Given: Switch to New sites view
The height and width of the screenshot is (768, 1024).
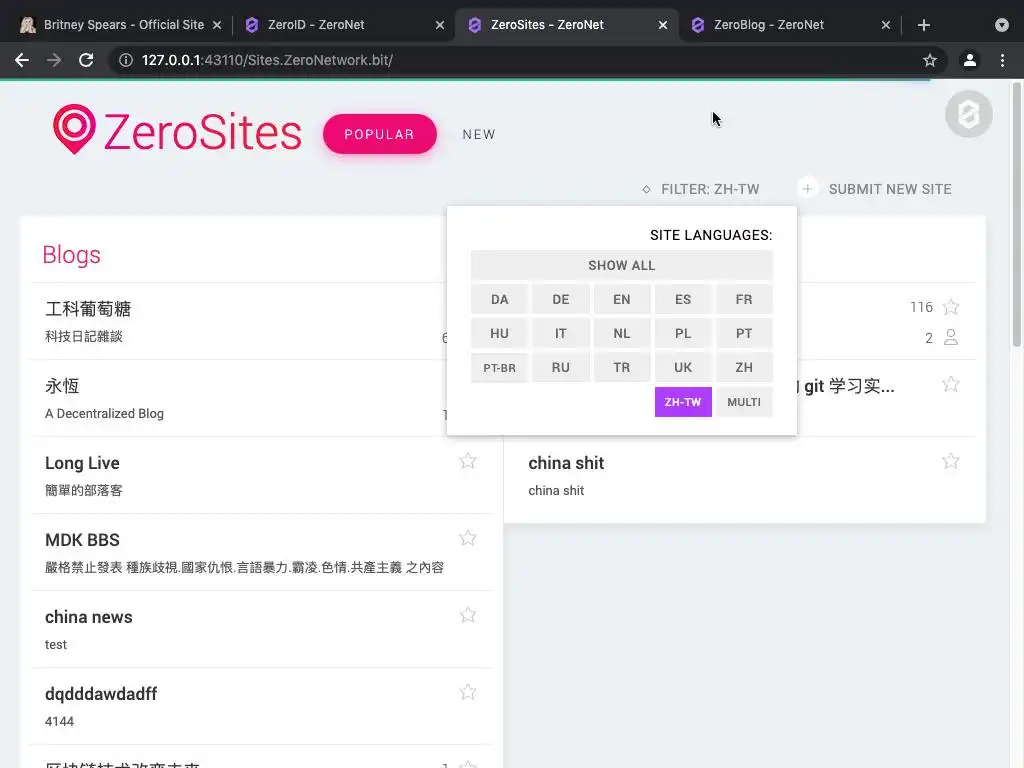Looking at the screenshot, I should pyautogui.click(x=479, y=135).
